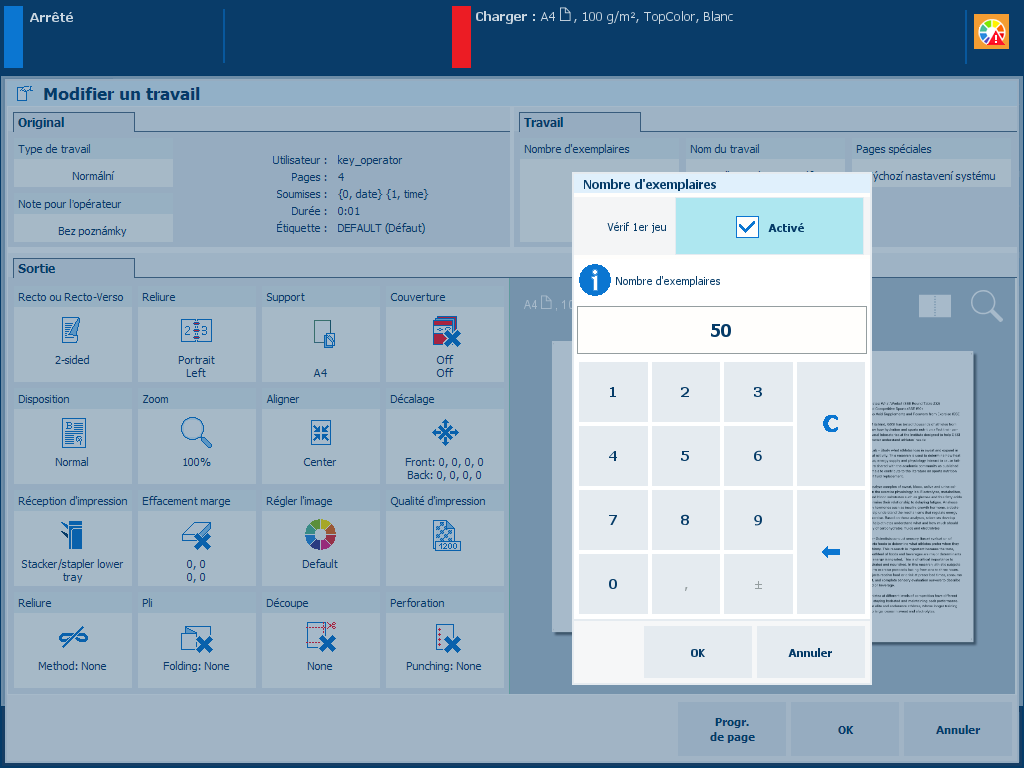This screenshot has width=1024, height=768.
Task: Click the copies number field showing 50
Action: point(721,330)
